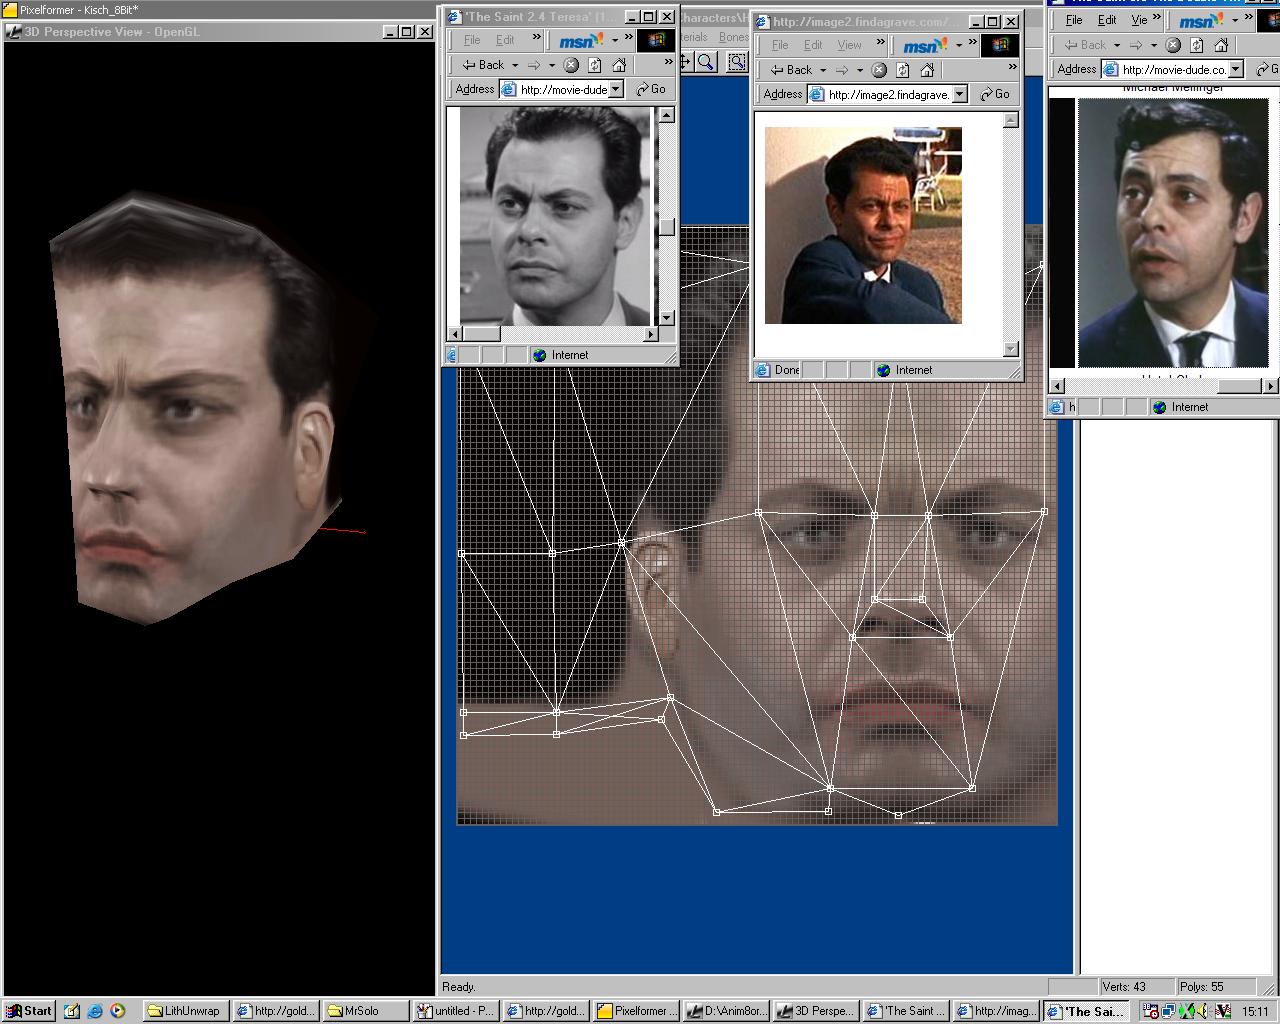
Task: Click Go button in The Saint 2.4 Teresa window
Action: 651,89
